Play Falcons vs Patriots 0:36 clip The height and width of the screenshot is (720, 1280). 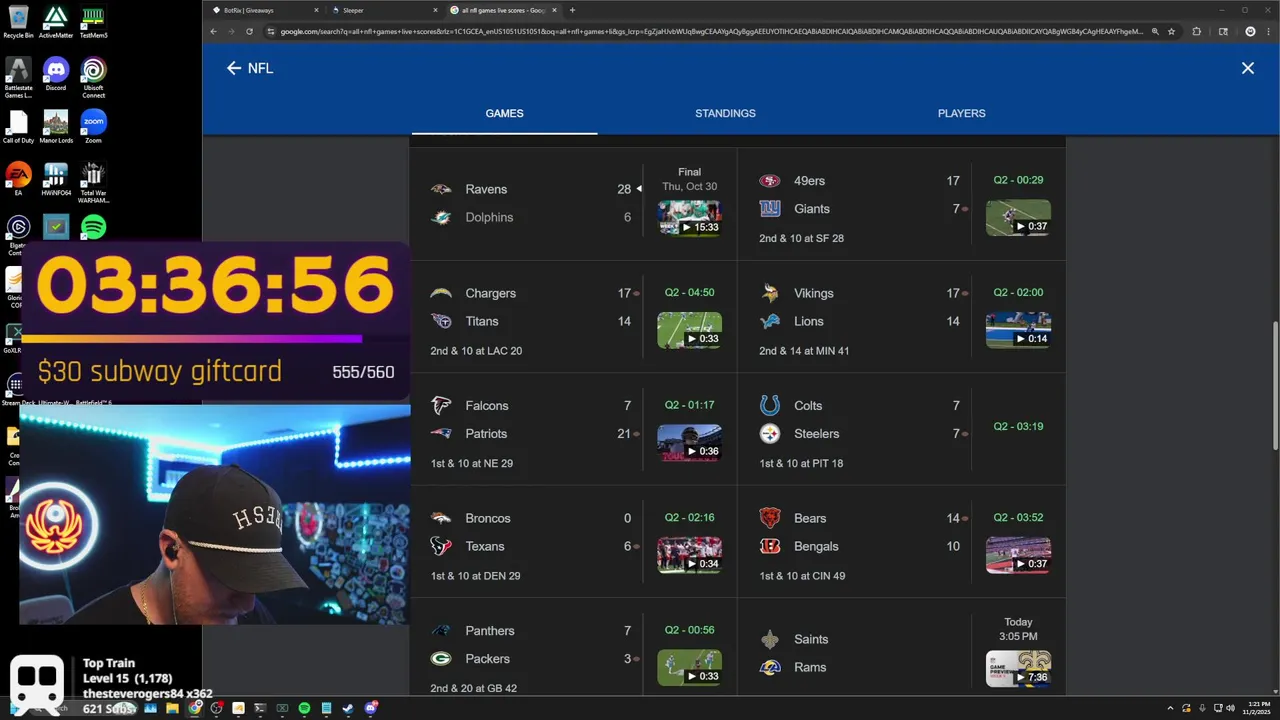689,442
